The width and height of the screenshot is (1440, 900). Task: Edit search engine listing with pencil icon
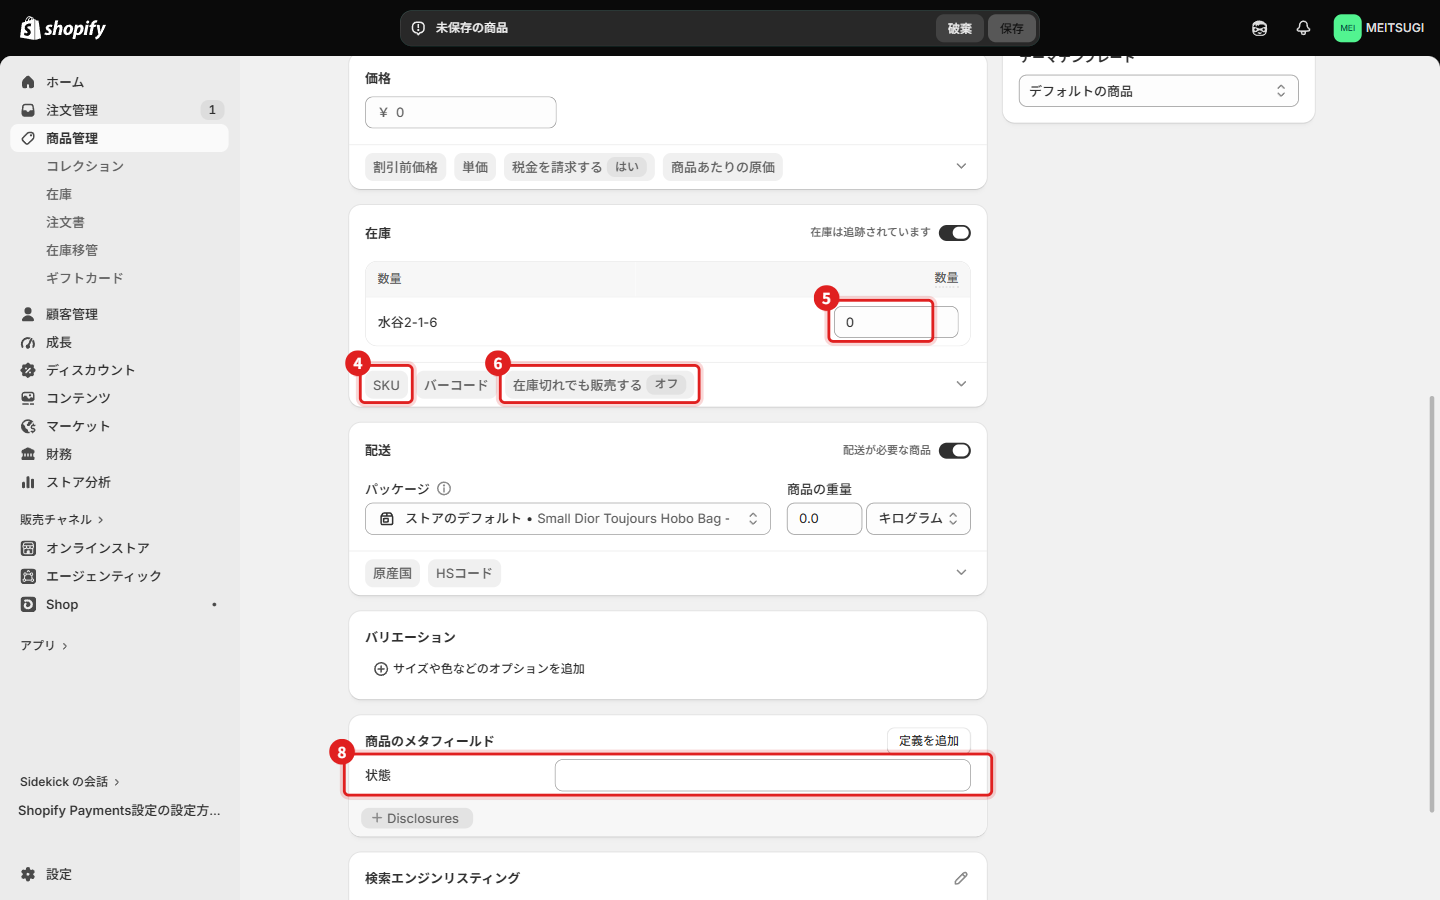point(961,878)
